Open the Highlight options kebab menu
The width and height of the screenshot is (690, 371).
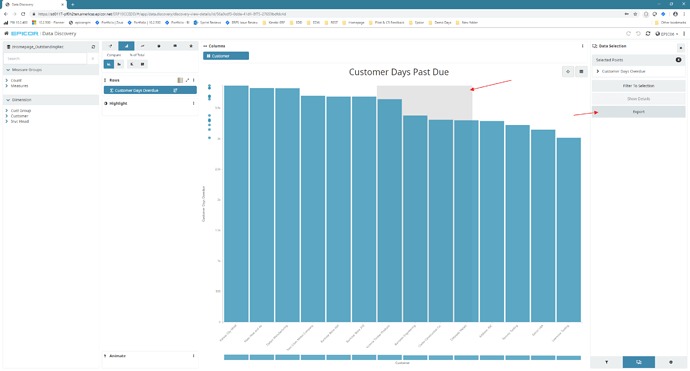pos(194,103)
